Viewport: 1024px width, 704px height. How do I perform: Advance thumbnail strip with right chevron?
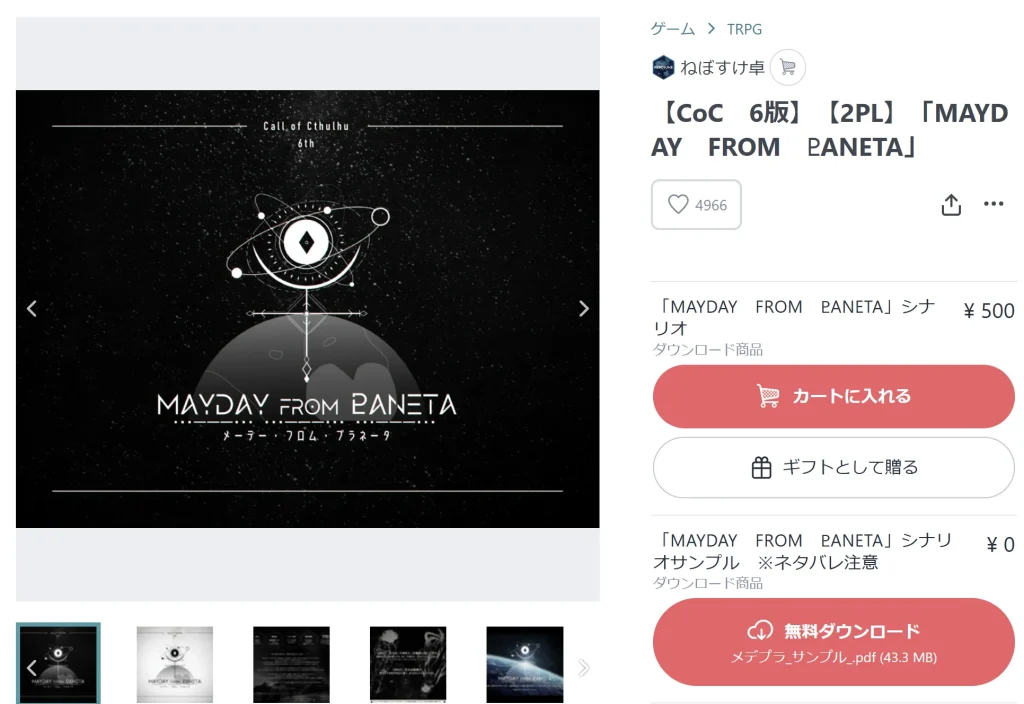click(584, 667)
